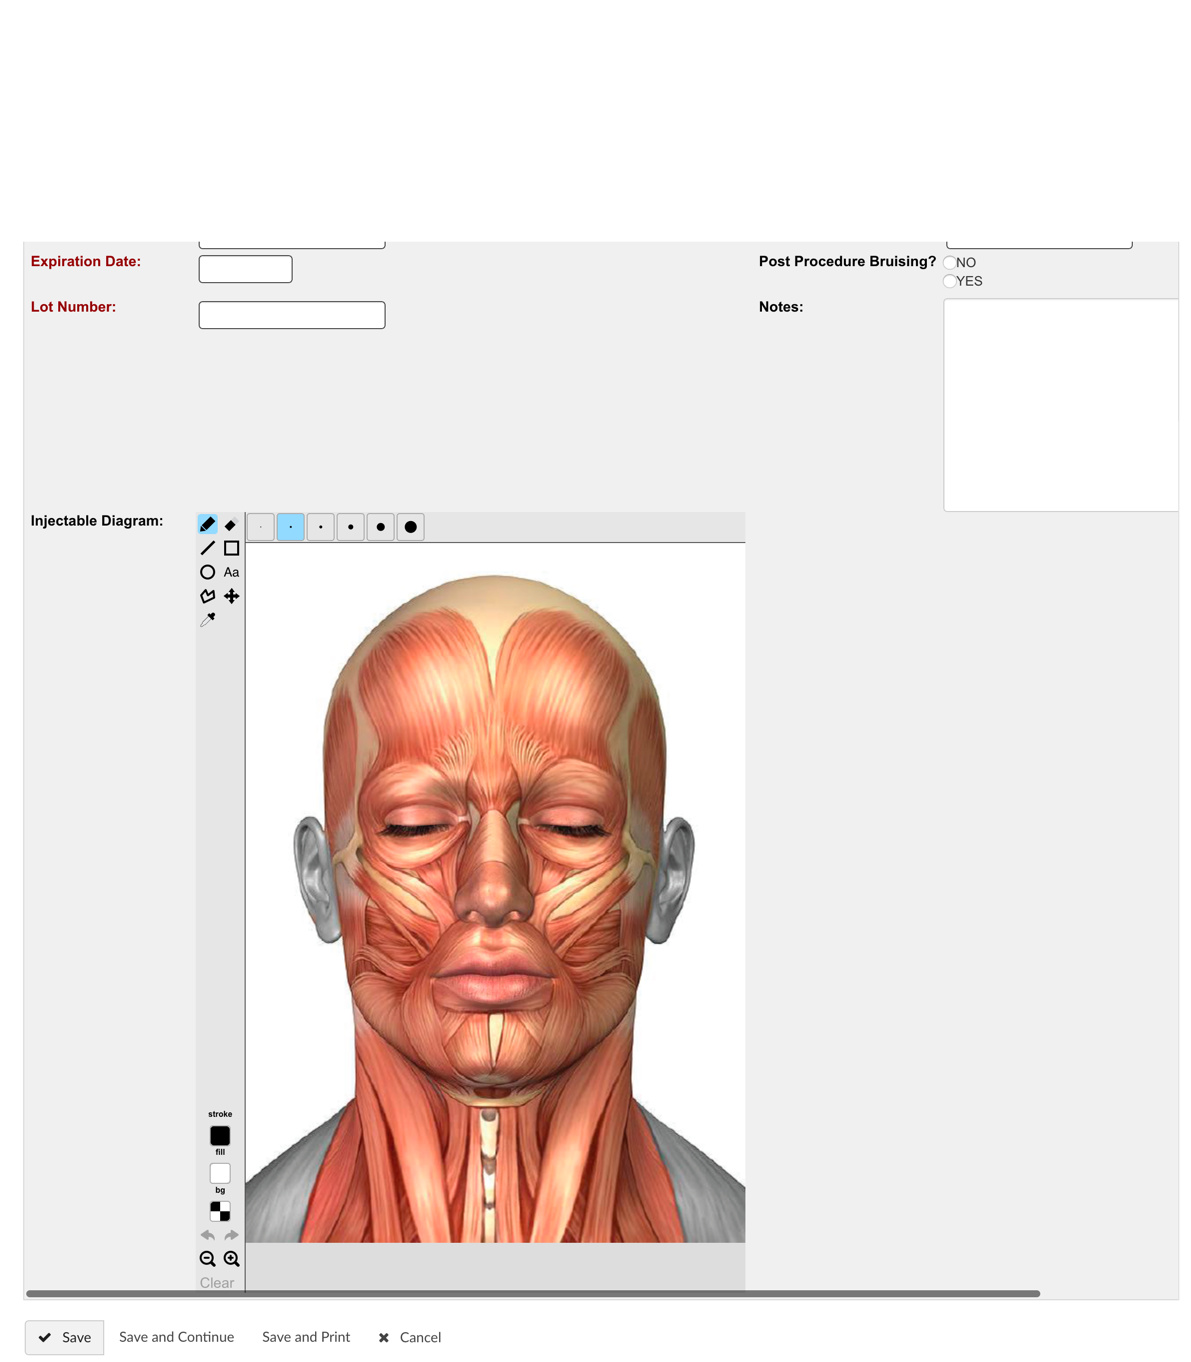This screenshot has height=1362, width=1191.
Task: Click the face muscle diagram canvas
Action: [495, 893]
